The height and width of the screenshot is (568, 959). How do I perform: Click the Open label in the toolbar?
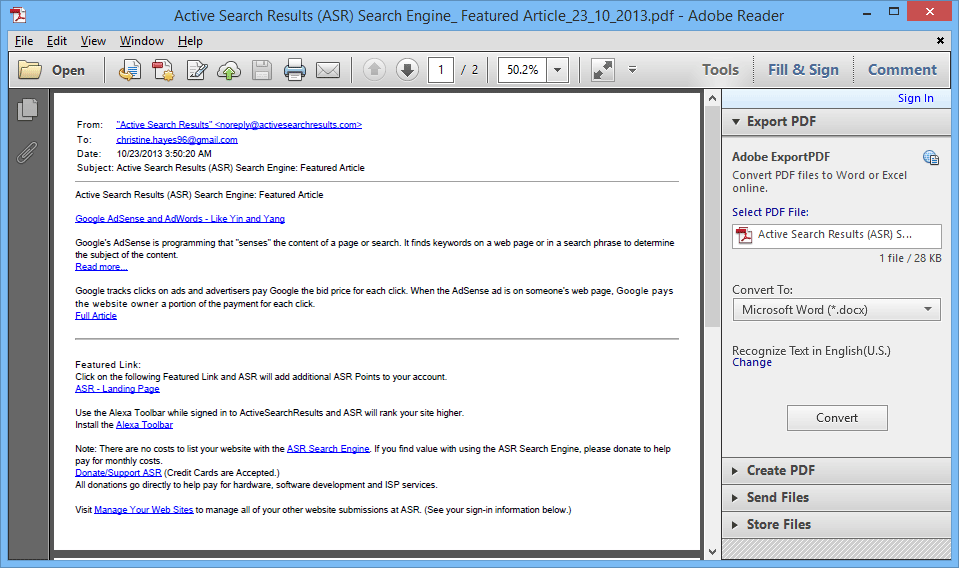[68, 70]
